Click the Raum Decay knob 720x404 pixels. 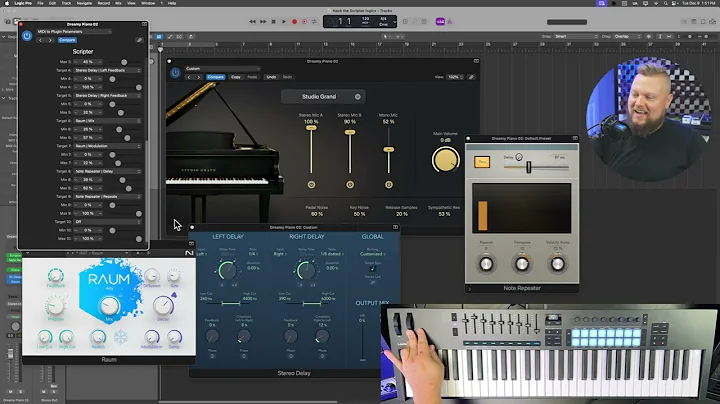point(163,305)
